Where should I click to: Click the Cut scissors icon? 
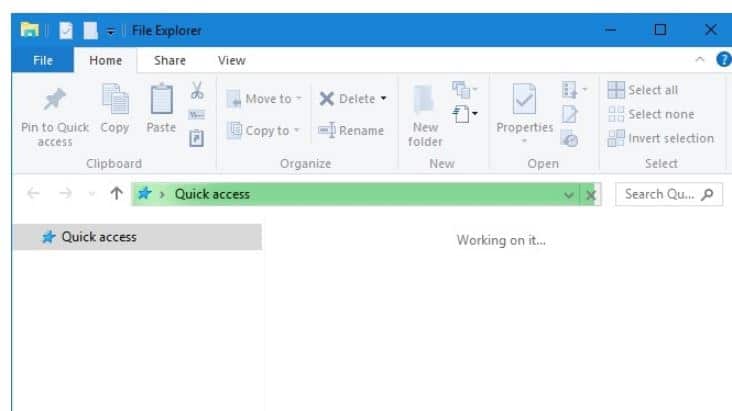tap(197, 91)
